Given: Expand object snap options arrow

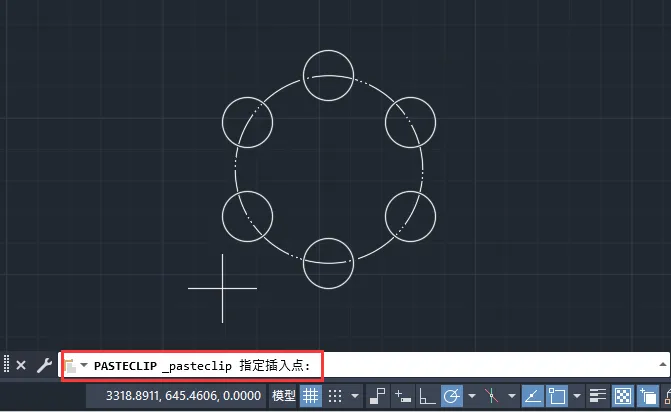Looking at the screenshot, I should (x=576, y=396).
